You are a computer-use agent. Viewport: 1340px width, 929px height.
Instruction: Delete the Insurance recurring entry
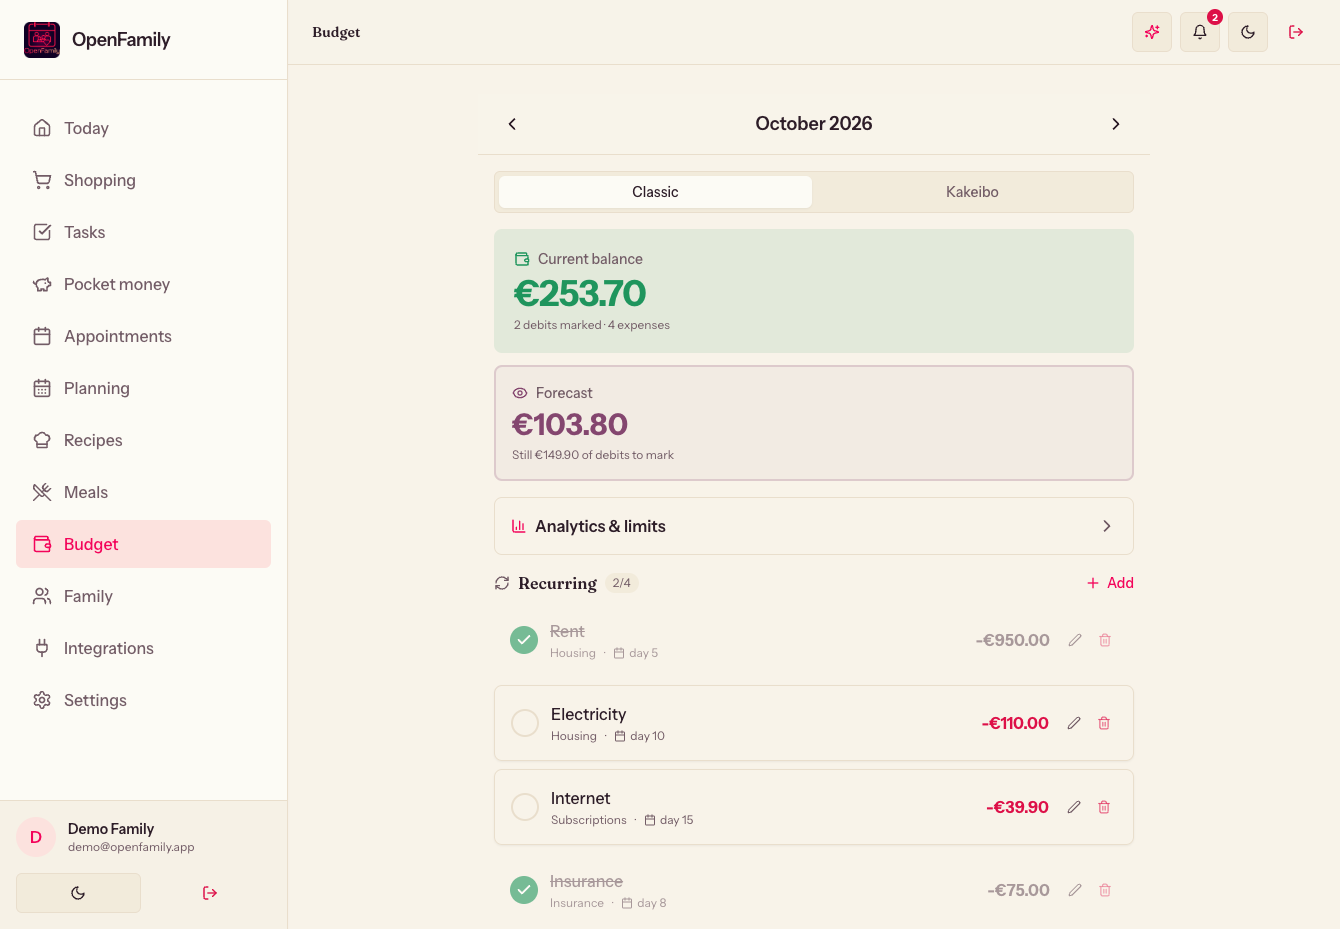pos(1105,890)
